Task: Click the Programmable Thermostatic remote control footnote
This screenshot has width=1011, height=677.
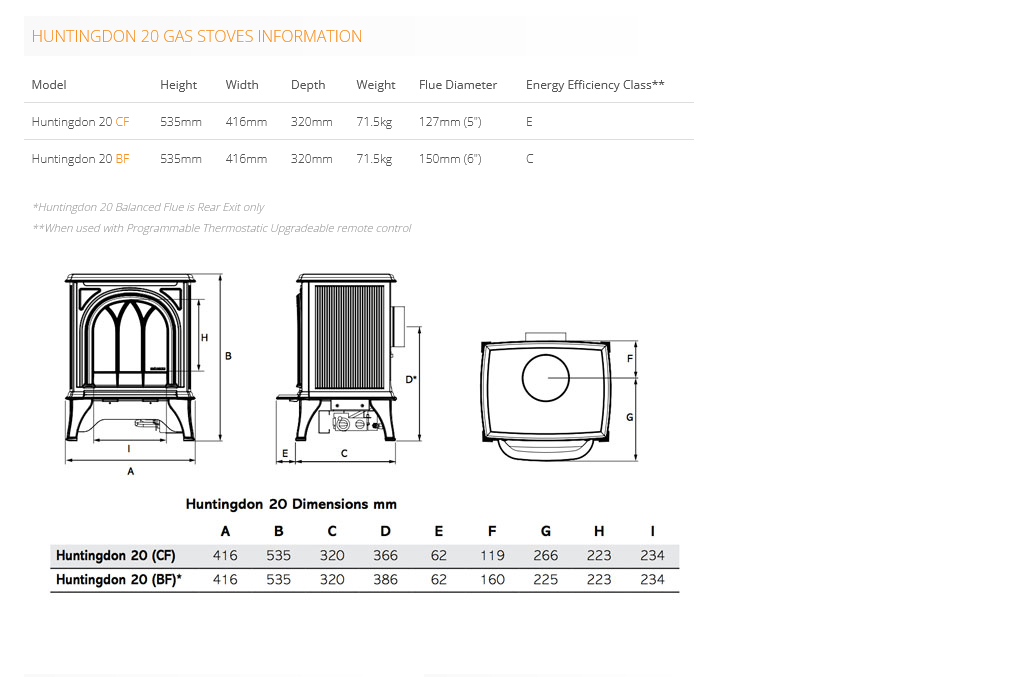Action: (221, 228)
